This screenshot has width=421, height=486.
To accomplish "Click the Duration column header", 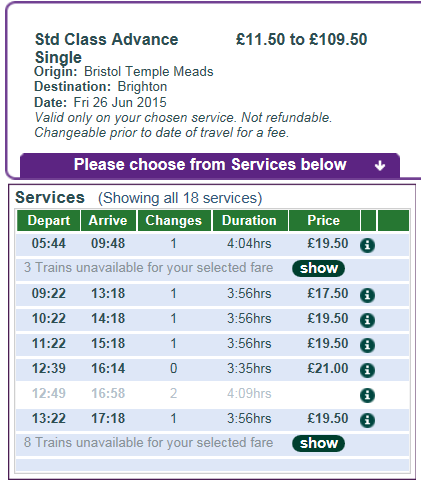I will 250,220.
